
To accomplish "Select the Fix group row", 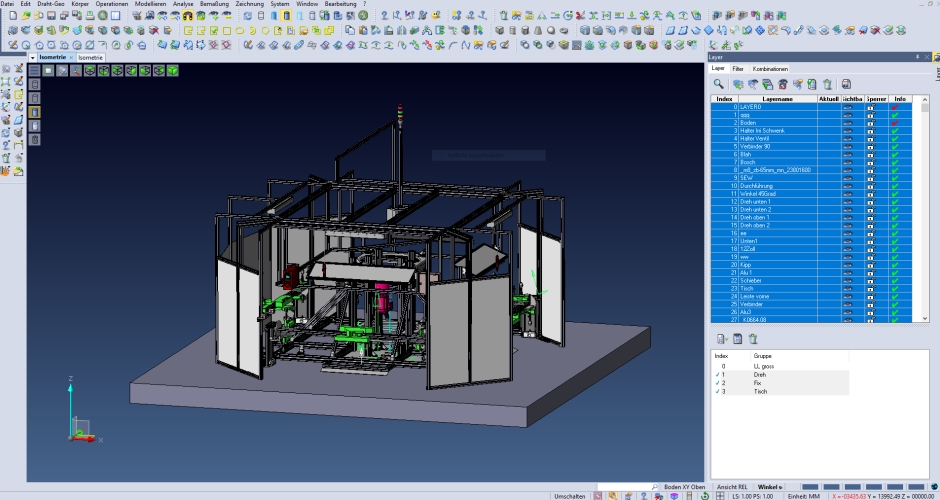I will click(780, 383).
